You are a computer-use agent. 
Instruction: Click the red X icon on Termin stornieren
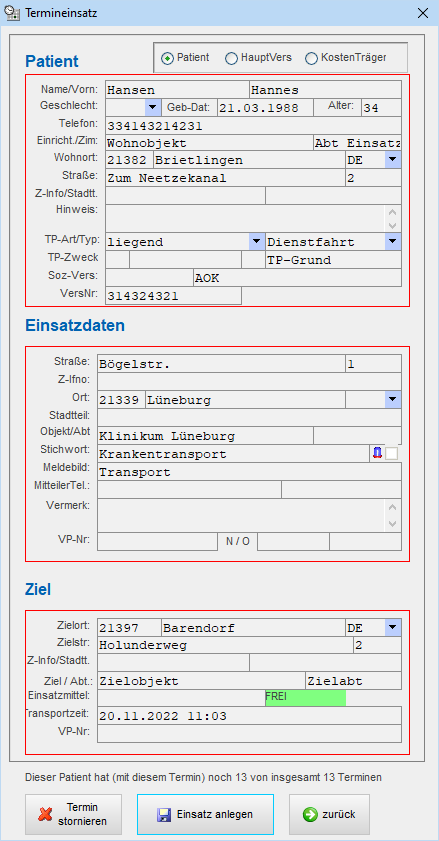45,814
